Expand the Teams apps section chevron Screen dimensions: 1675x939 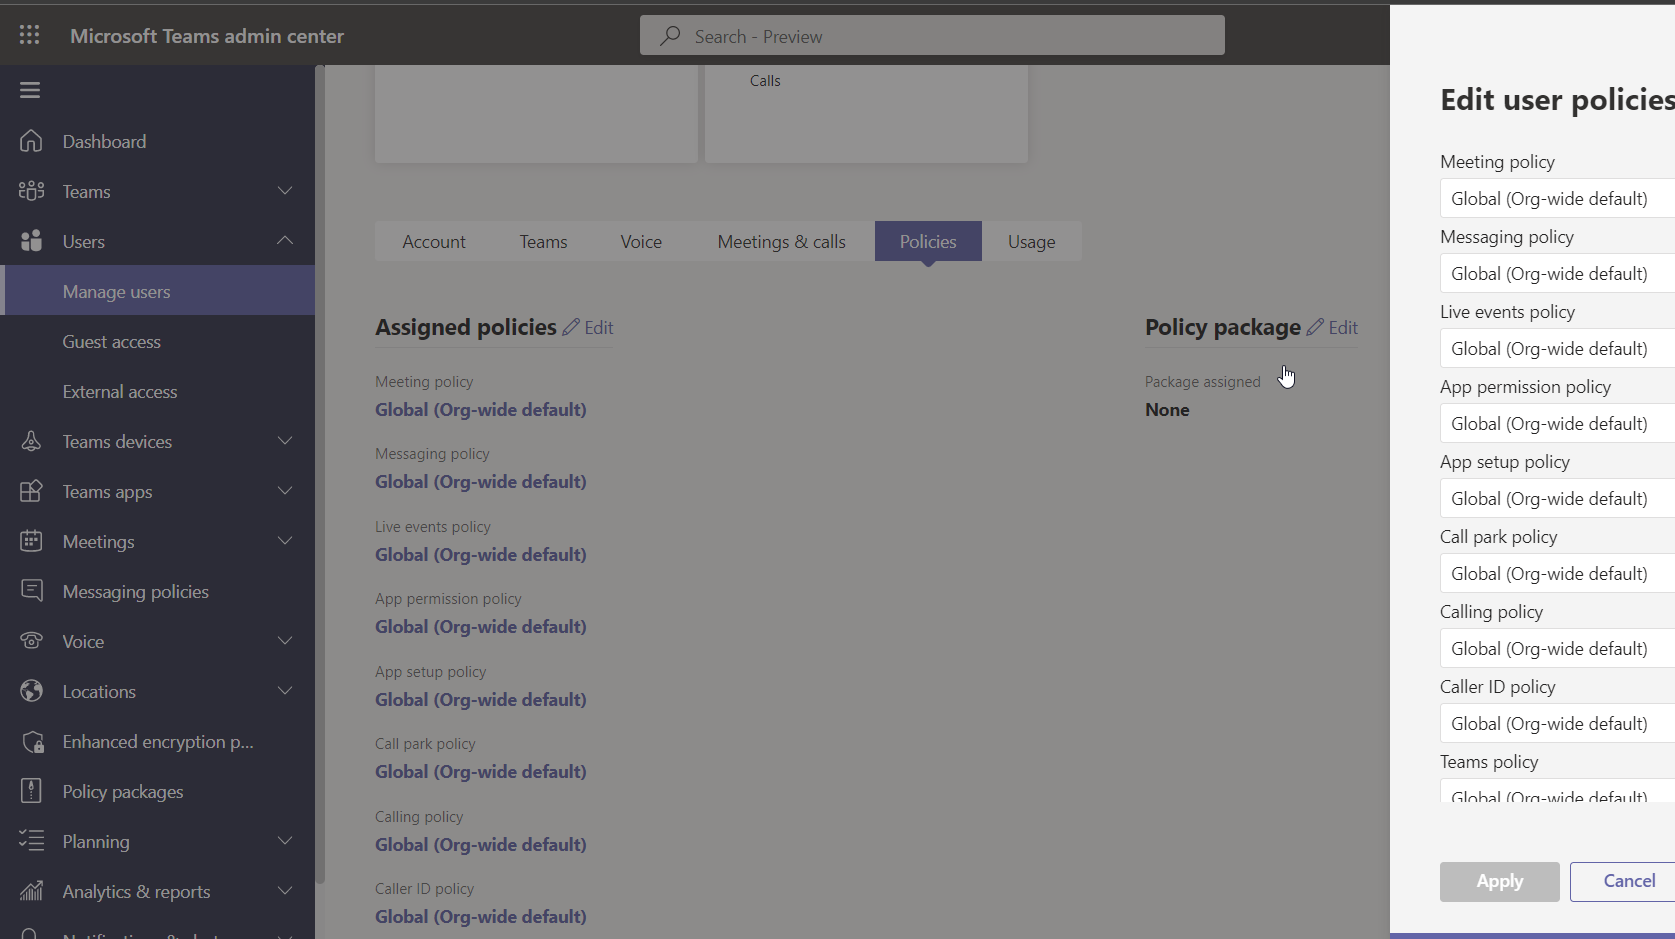coord(285,491)
